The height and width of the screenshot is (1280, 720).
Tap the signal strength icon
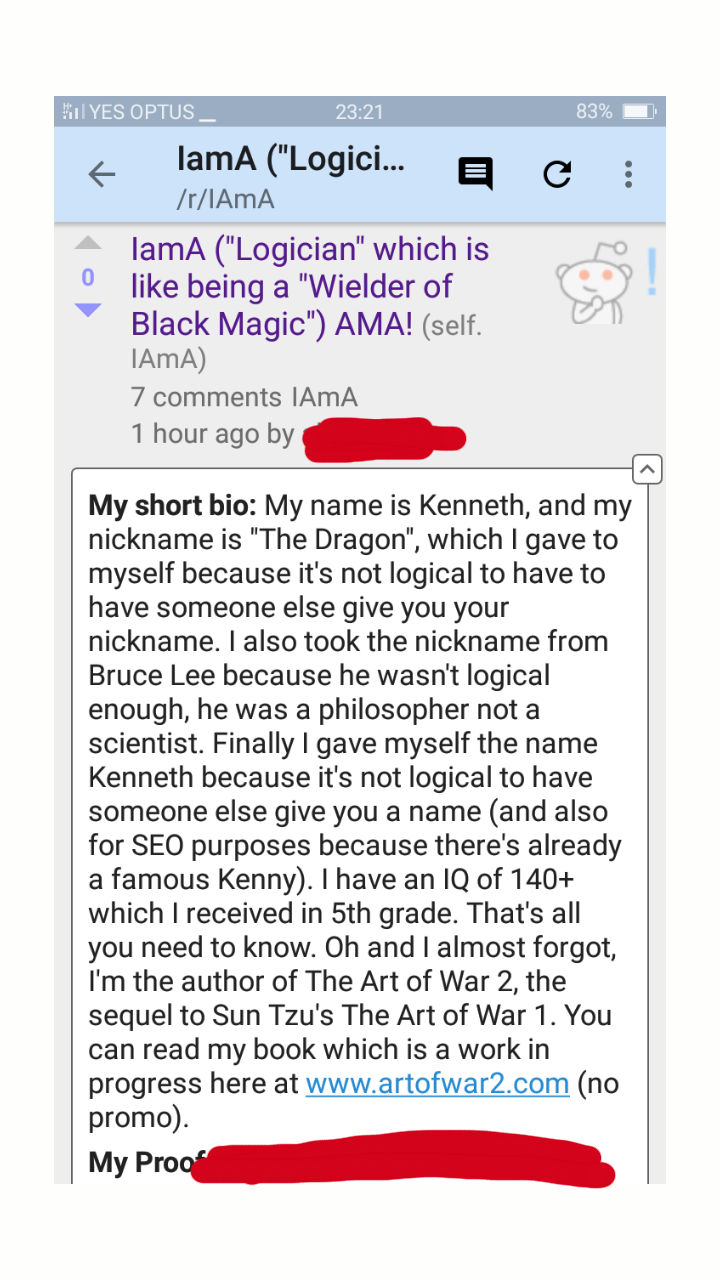[x=72, y=112]
